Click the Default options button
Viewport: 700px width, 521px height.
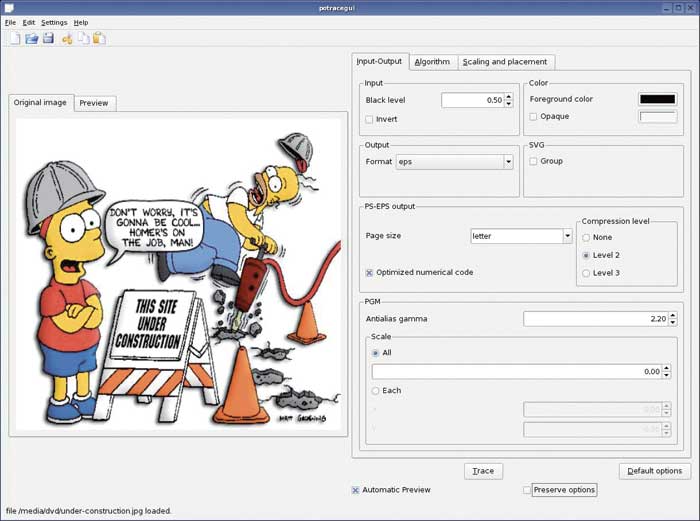655,471
